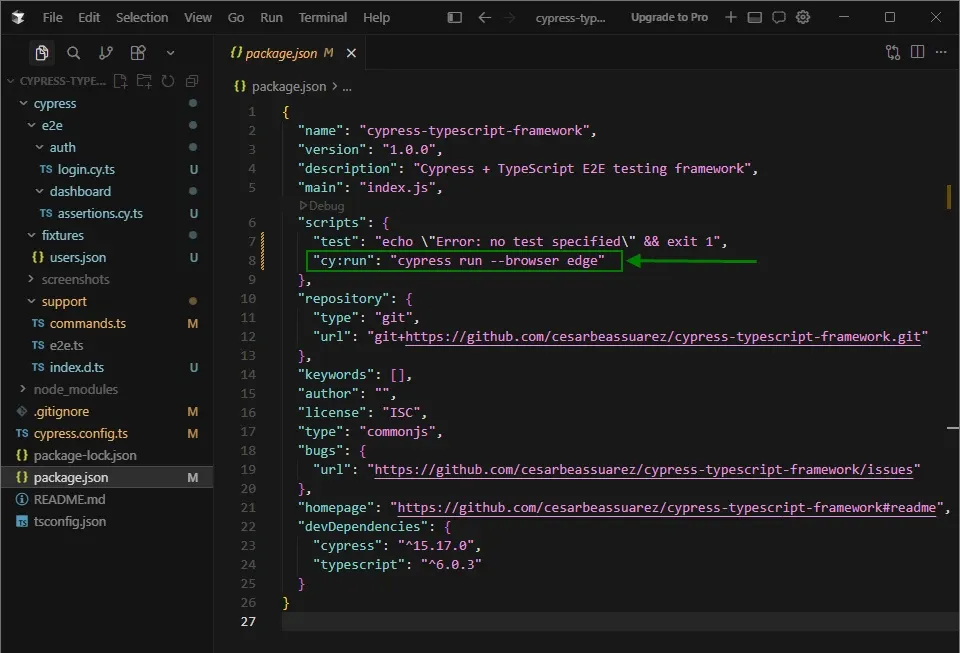Click the plus icon in title bar

click(x=730, y=17)
